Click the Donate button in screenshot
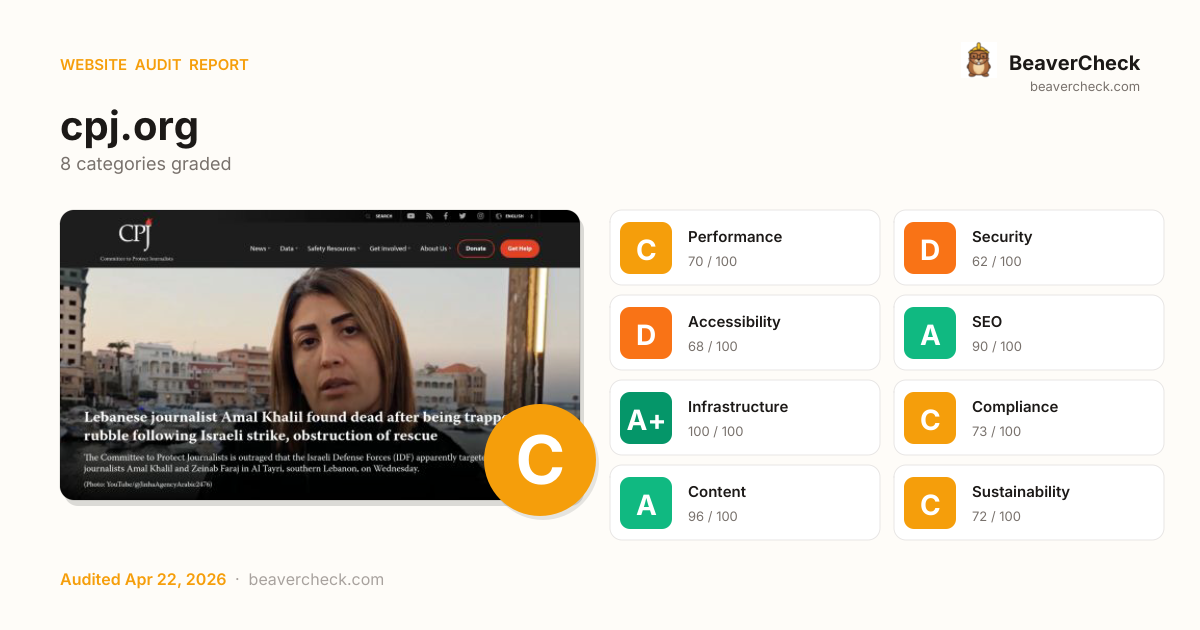The image size is (1200, 630). [x=476, y=248]
